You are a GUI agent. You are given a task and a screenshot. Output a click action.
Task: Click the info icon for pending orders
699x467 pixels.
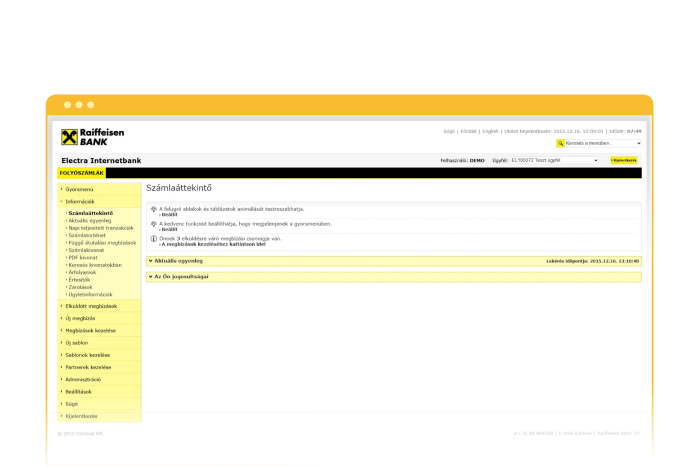(x=153, y=239)
